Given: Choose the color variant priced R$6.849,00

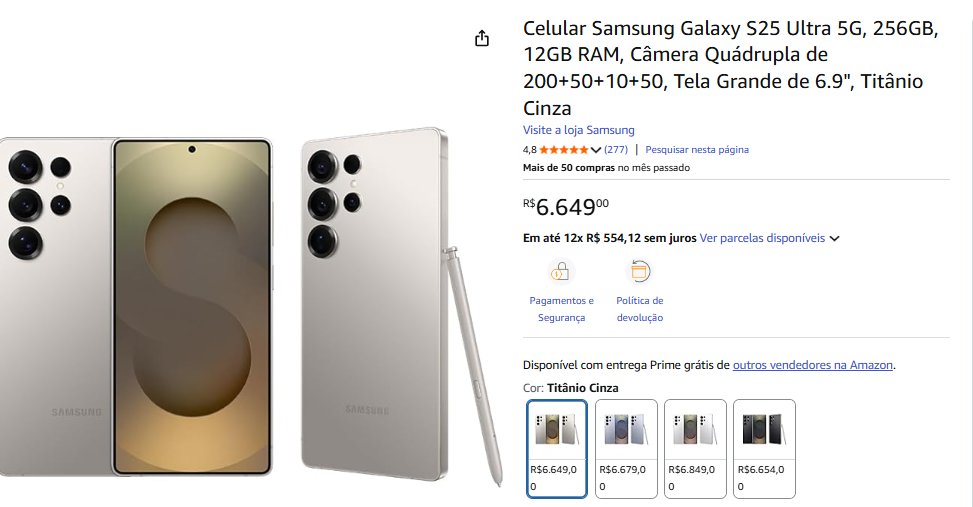Looking at the screenshot, I should 695,449.
